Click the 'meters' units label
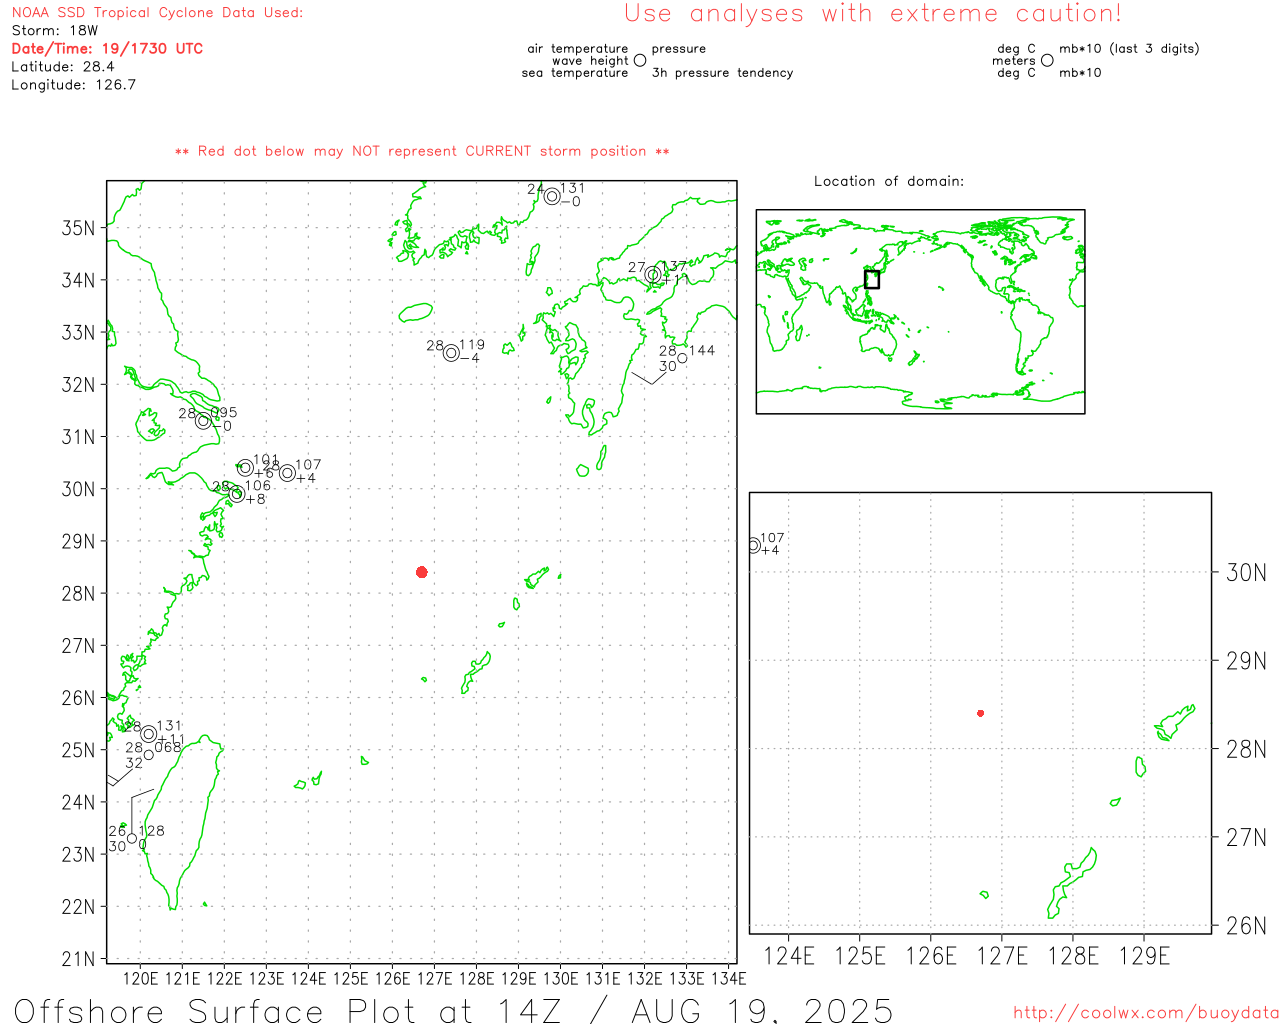1280x1024 pixels. 1014,61
